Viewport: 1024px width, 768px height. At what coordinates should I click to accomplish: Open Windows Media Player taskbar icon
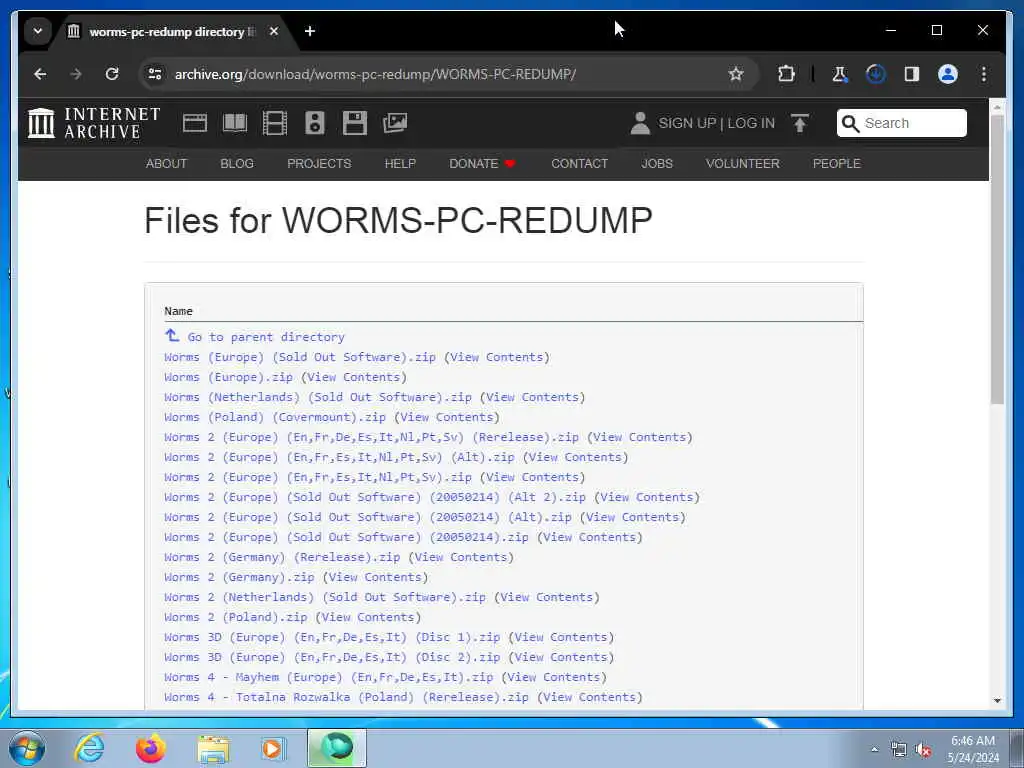[x=274, y=748]
